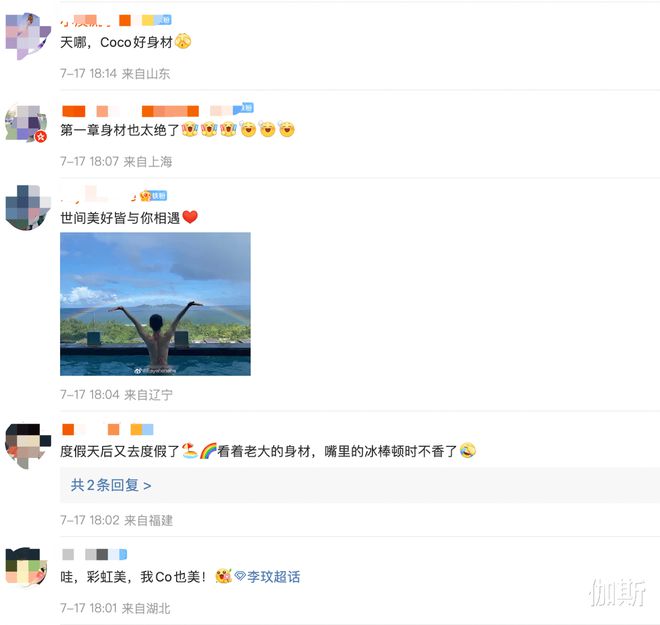The width and height of the screenshot is (660, 625).
Task: Click the fan badge beside first username
Action: [162, 20]
